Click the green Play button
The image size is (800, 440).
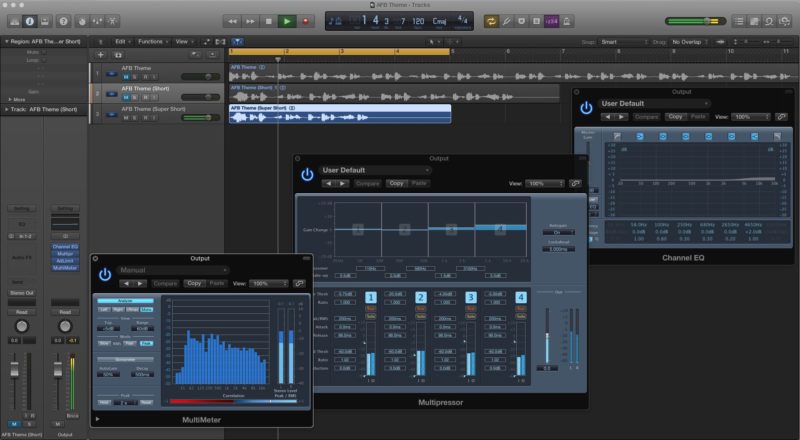pos(287,21)
